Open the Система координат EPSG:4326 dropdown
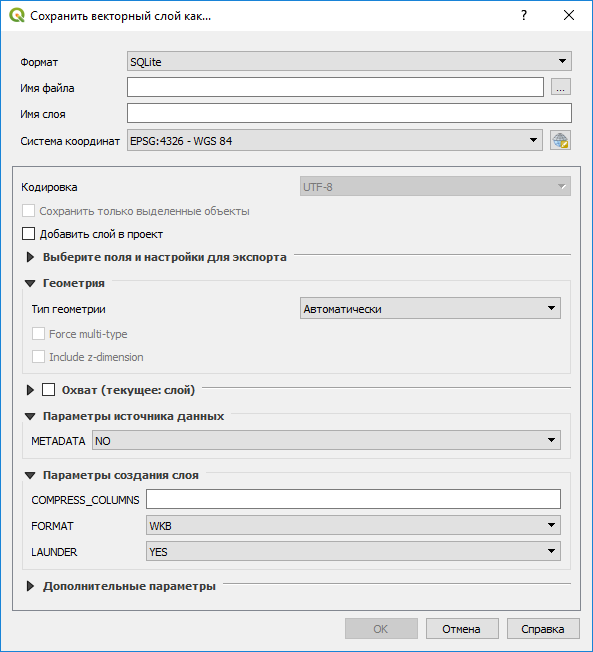593x652 pixels. point(334,141)
